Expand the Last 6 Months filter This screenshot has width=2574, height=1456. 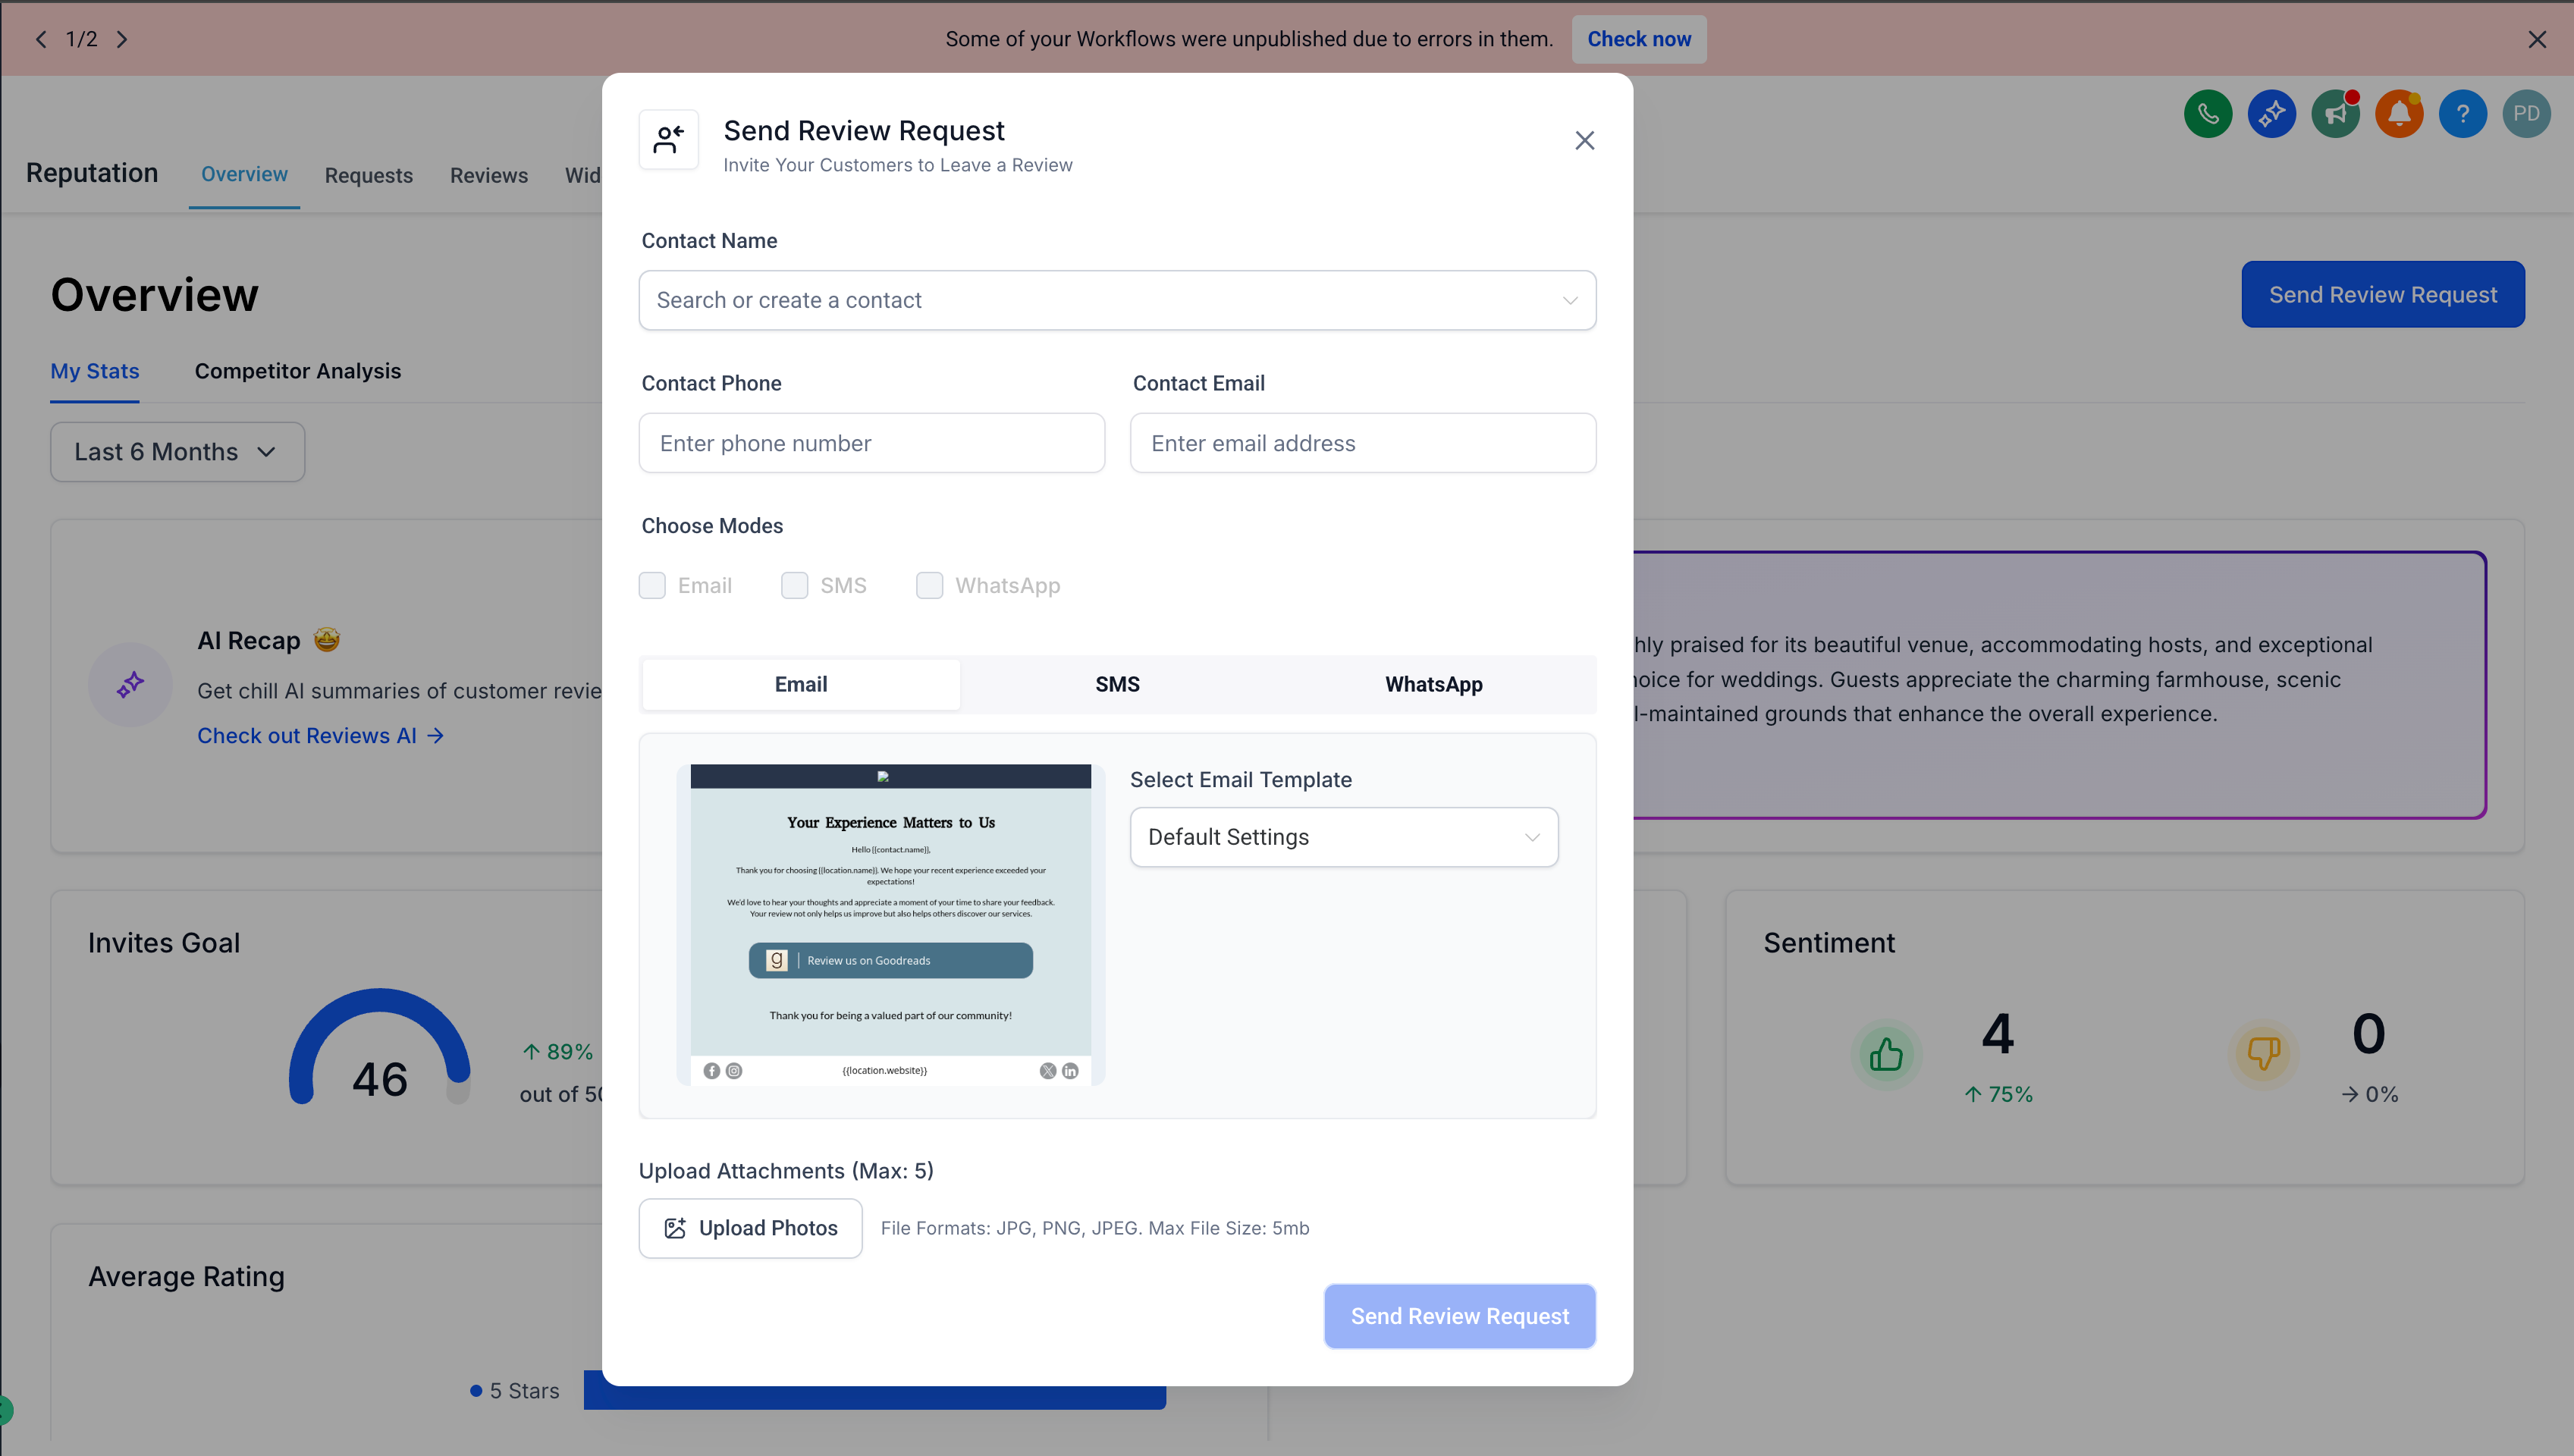point(177,452)
